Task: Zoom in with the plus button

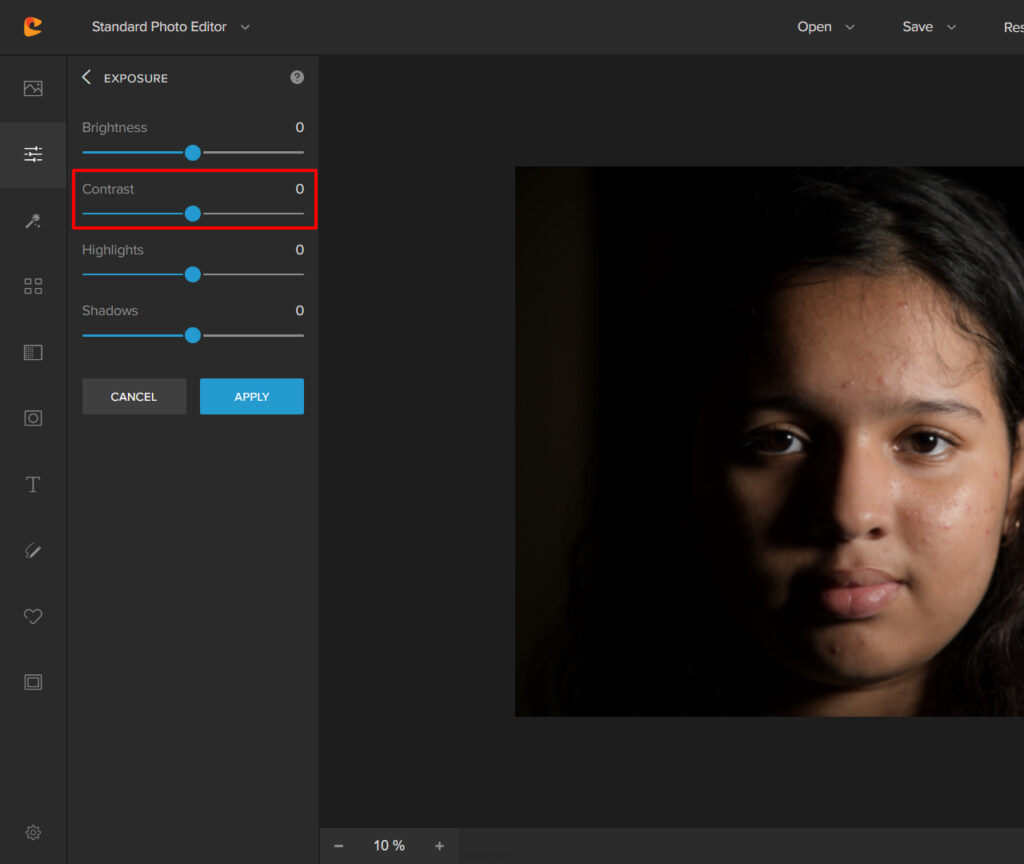Action: tap(439, 846)
